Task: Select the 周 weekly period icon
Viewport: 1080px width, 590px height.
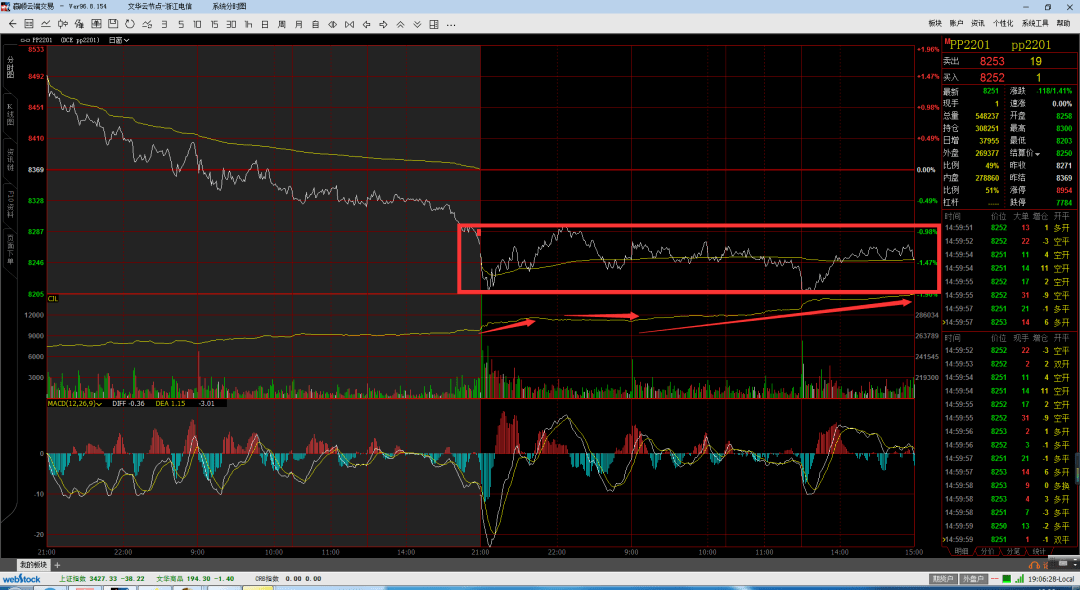Action: (282, 23)
